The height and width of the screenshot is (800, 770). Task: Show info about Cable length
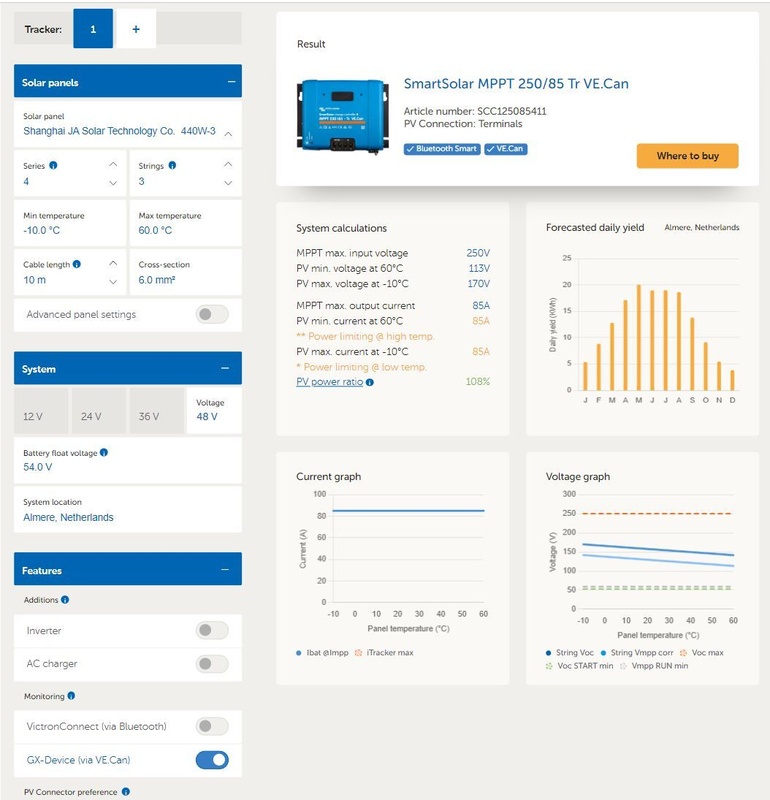pyautogui.click(x=77, y=264)
